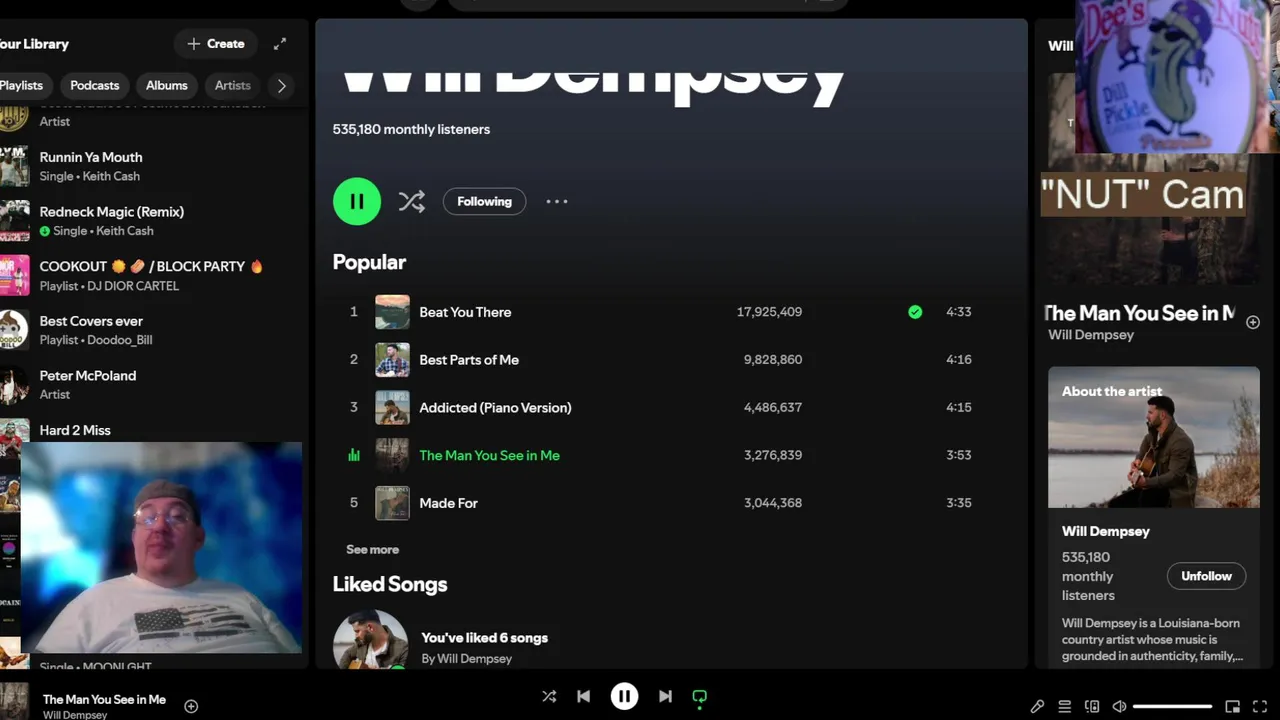Adjust the volume slider
Image resolution: width=1280 pixels, height=720 pixels.
1173,706
